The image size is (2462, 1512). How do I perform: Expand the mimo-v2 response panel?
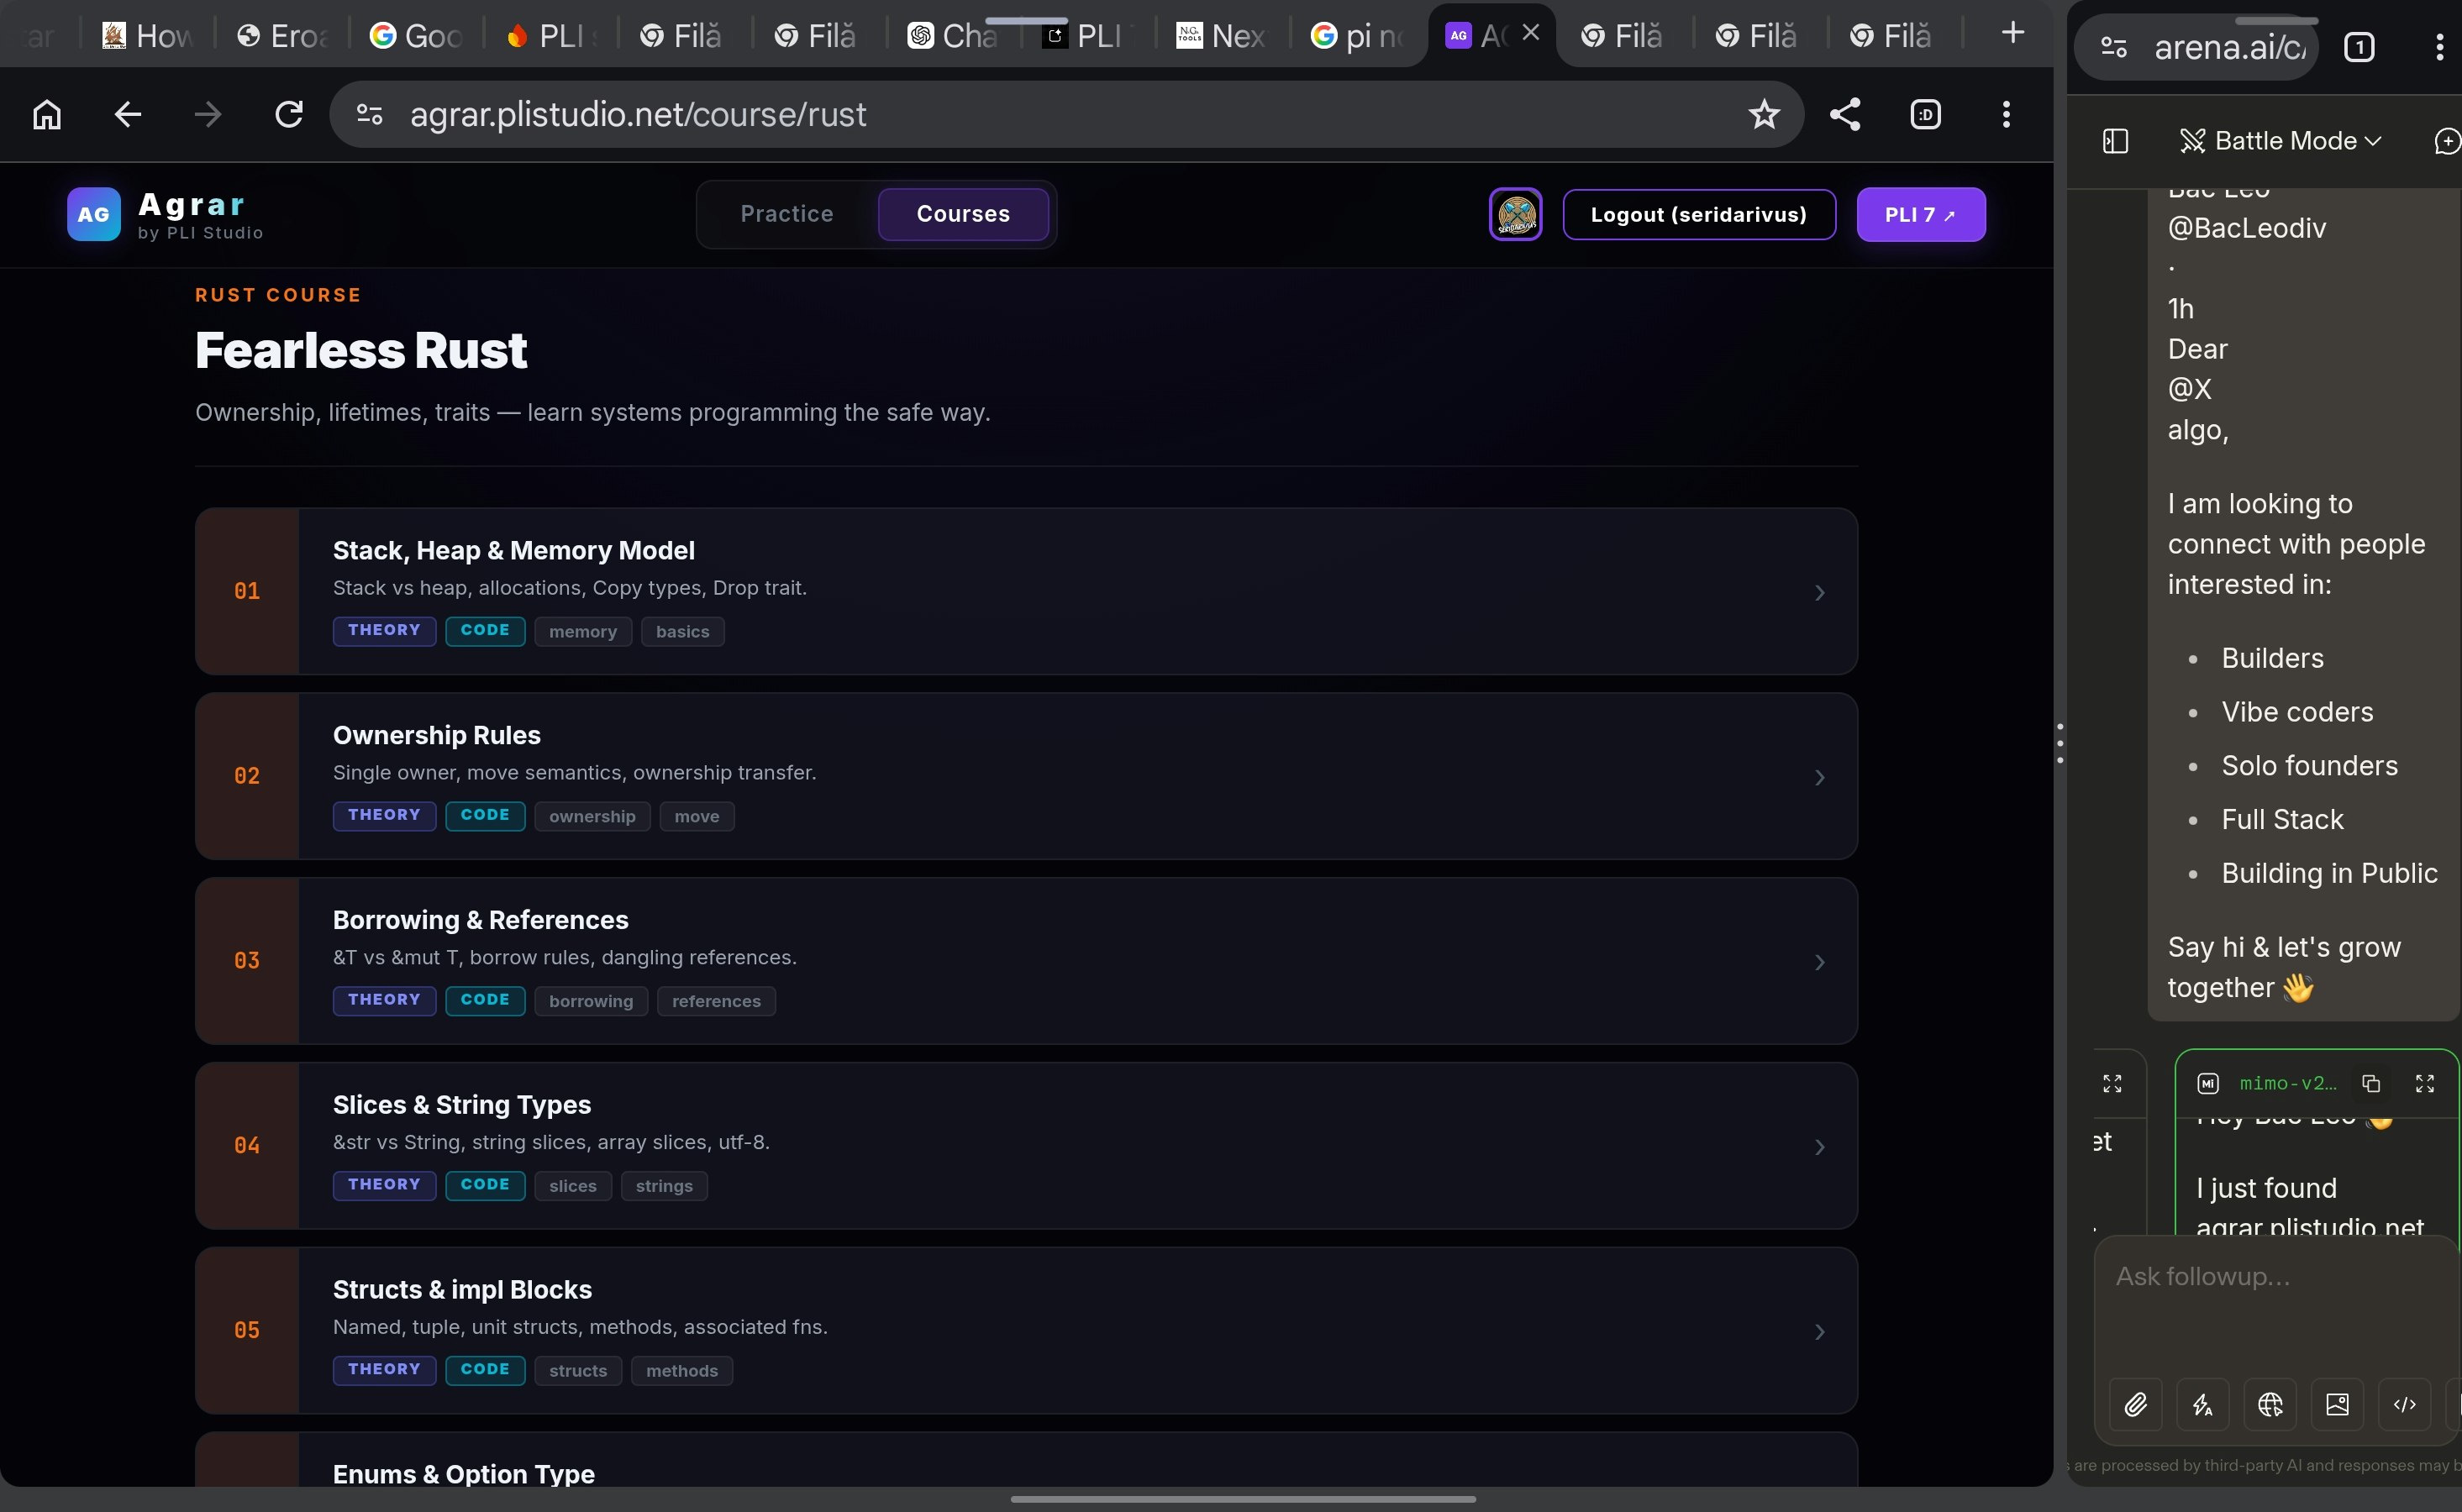coord(2425,1083)
